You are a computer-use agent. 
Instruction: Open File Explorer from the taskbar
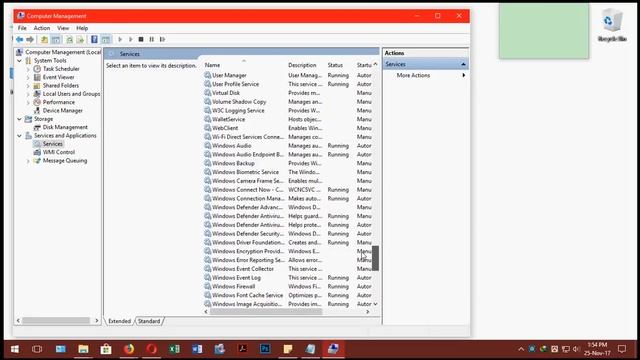(x=83, y=349)
